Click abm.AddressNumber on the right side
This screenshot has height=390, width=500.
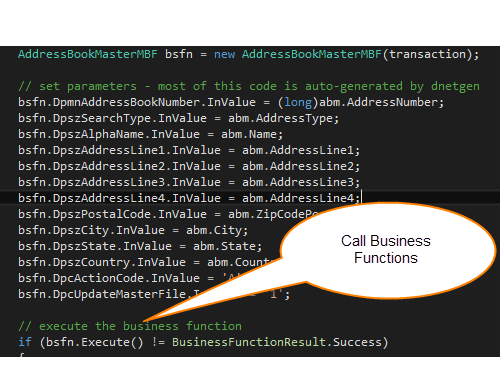(378, 102)
